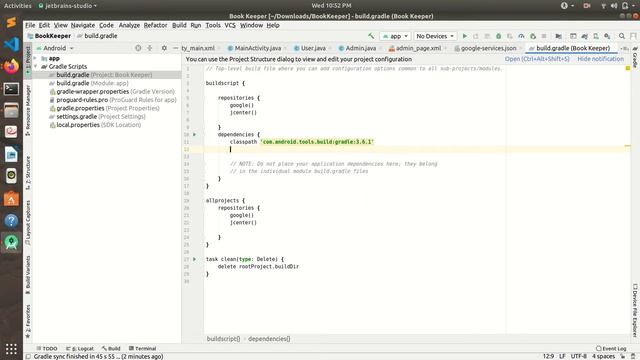
Task: Click Apply Changes and Restart Activity icon
Action: 476,36
